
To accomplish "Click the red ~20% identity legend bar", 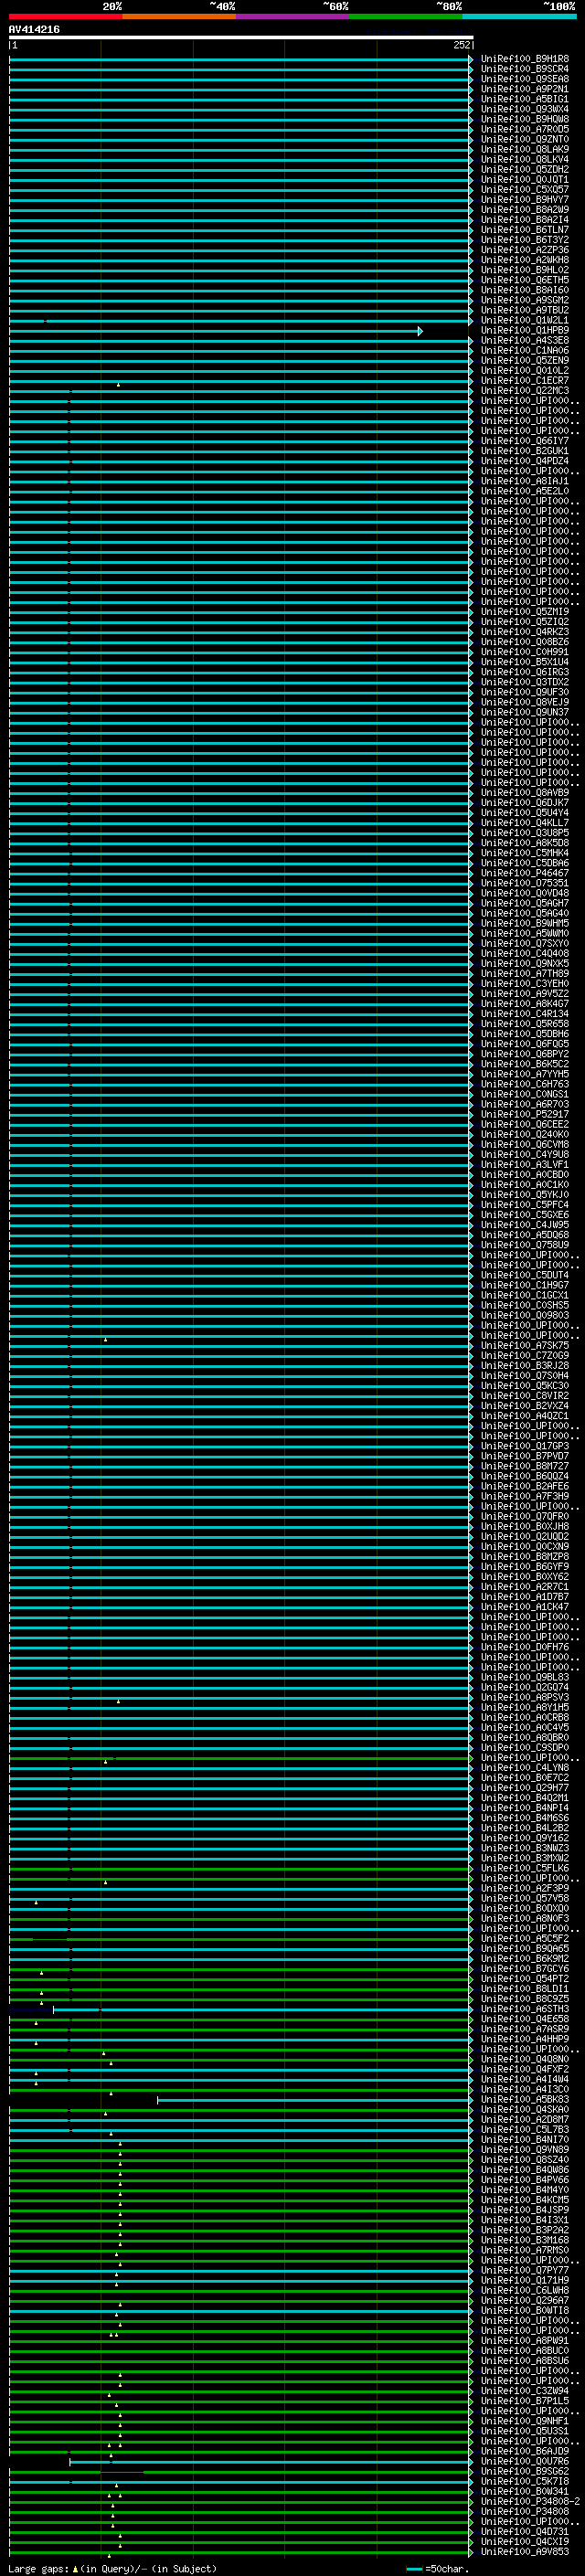I will point(66,16).
